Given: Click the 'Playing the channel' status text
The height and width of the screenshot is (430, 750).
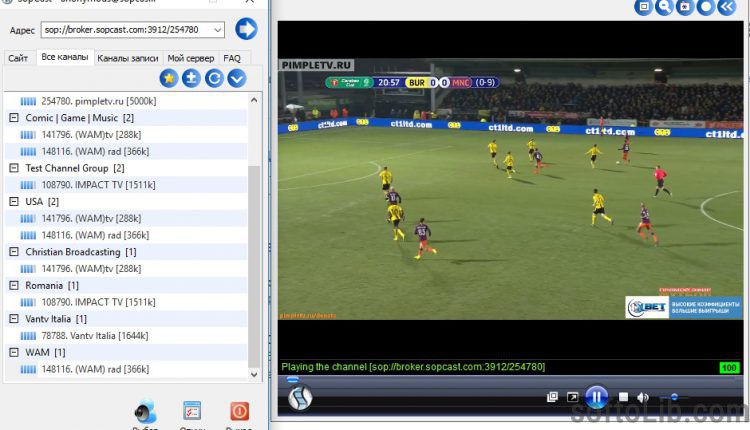Looking at the screenshot, I should [x=413, y=367].
